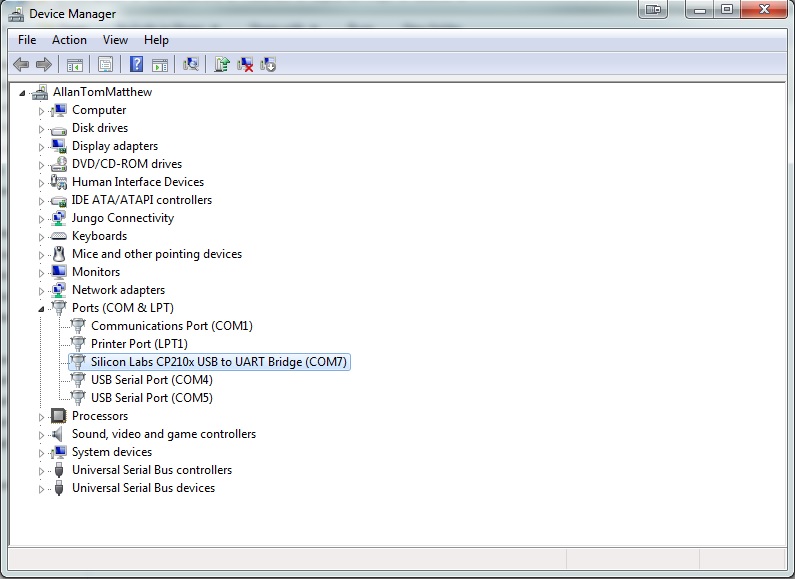Select USB Serial Port (COM5)
Image resolution: width=795 pixels, height=579 pixels.
(x=152, y=397)
